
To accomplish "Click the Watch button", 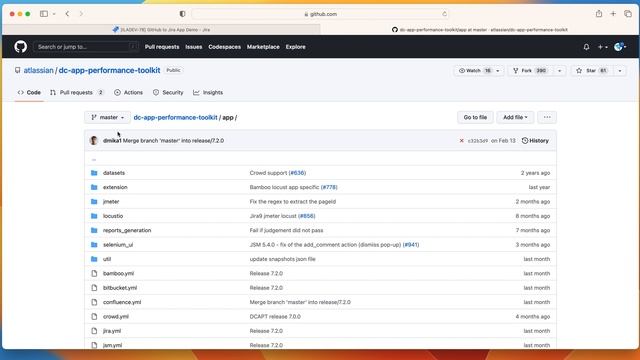I will (474, 71).
